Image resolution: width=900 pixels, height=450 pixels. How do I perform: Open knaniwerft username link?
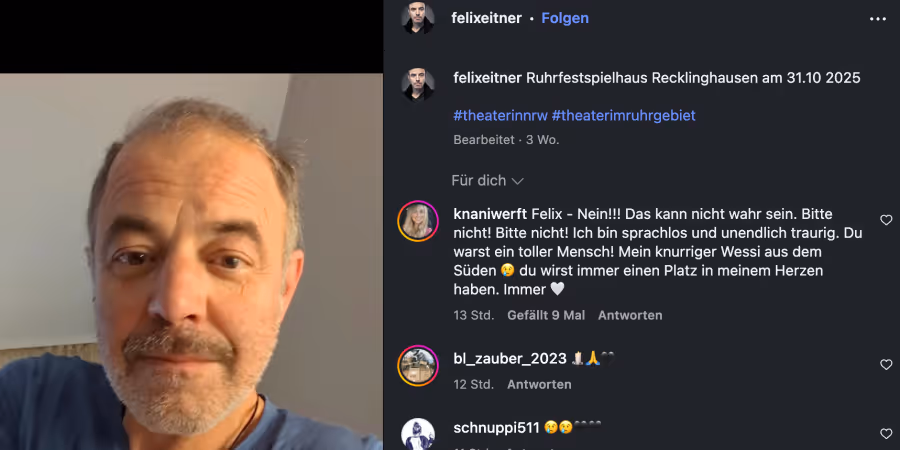[x=490, y=214]
